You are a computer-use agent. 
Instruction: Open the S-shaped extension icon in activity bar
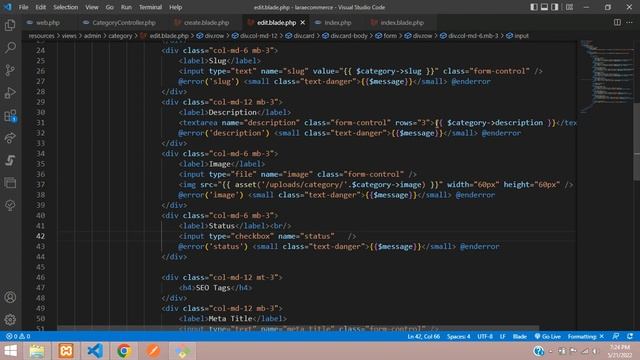[x=10, y=160]
